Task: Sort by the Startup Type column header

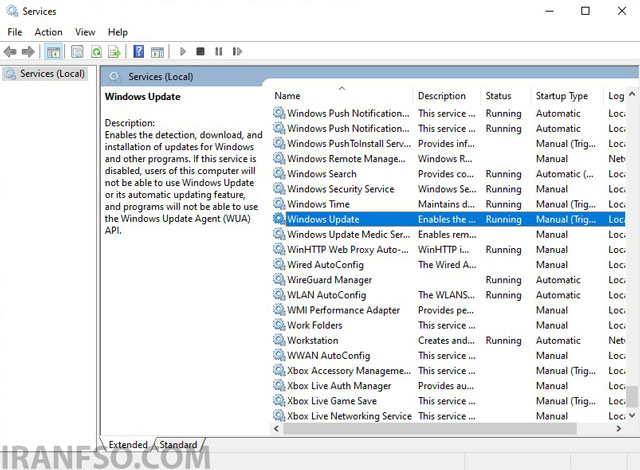Action: (567, 96)
